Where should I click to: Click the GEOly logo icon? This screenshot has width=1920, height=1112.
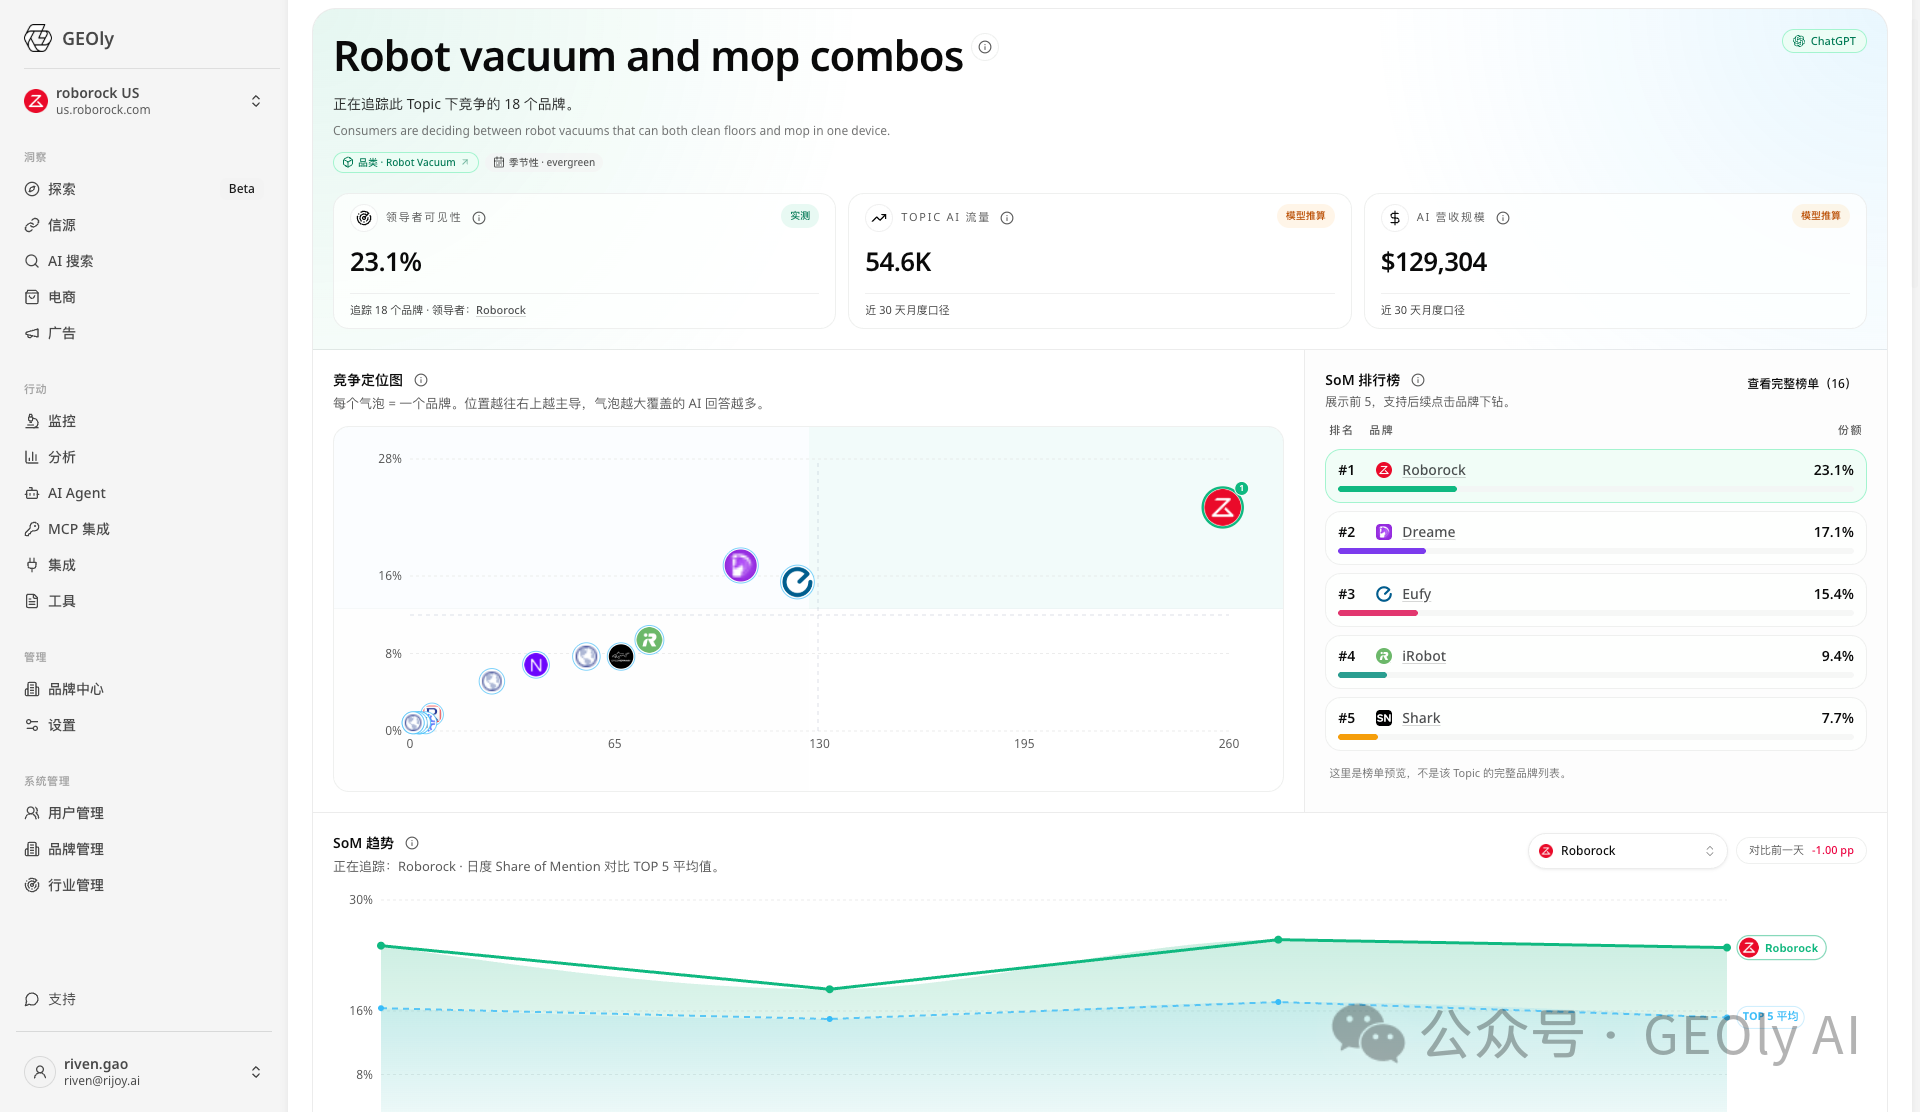click(38, 38)
